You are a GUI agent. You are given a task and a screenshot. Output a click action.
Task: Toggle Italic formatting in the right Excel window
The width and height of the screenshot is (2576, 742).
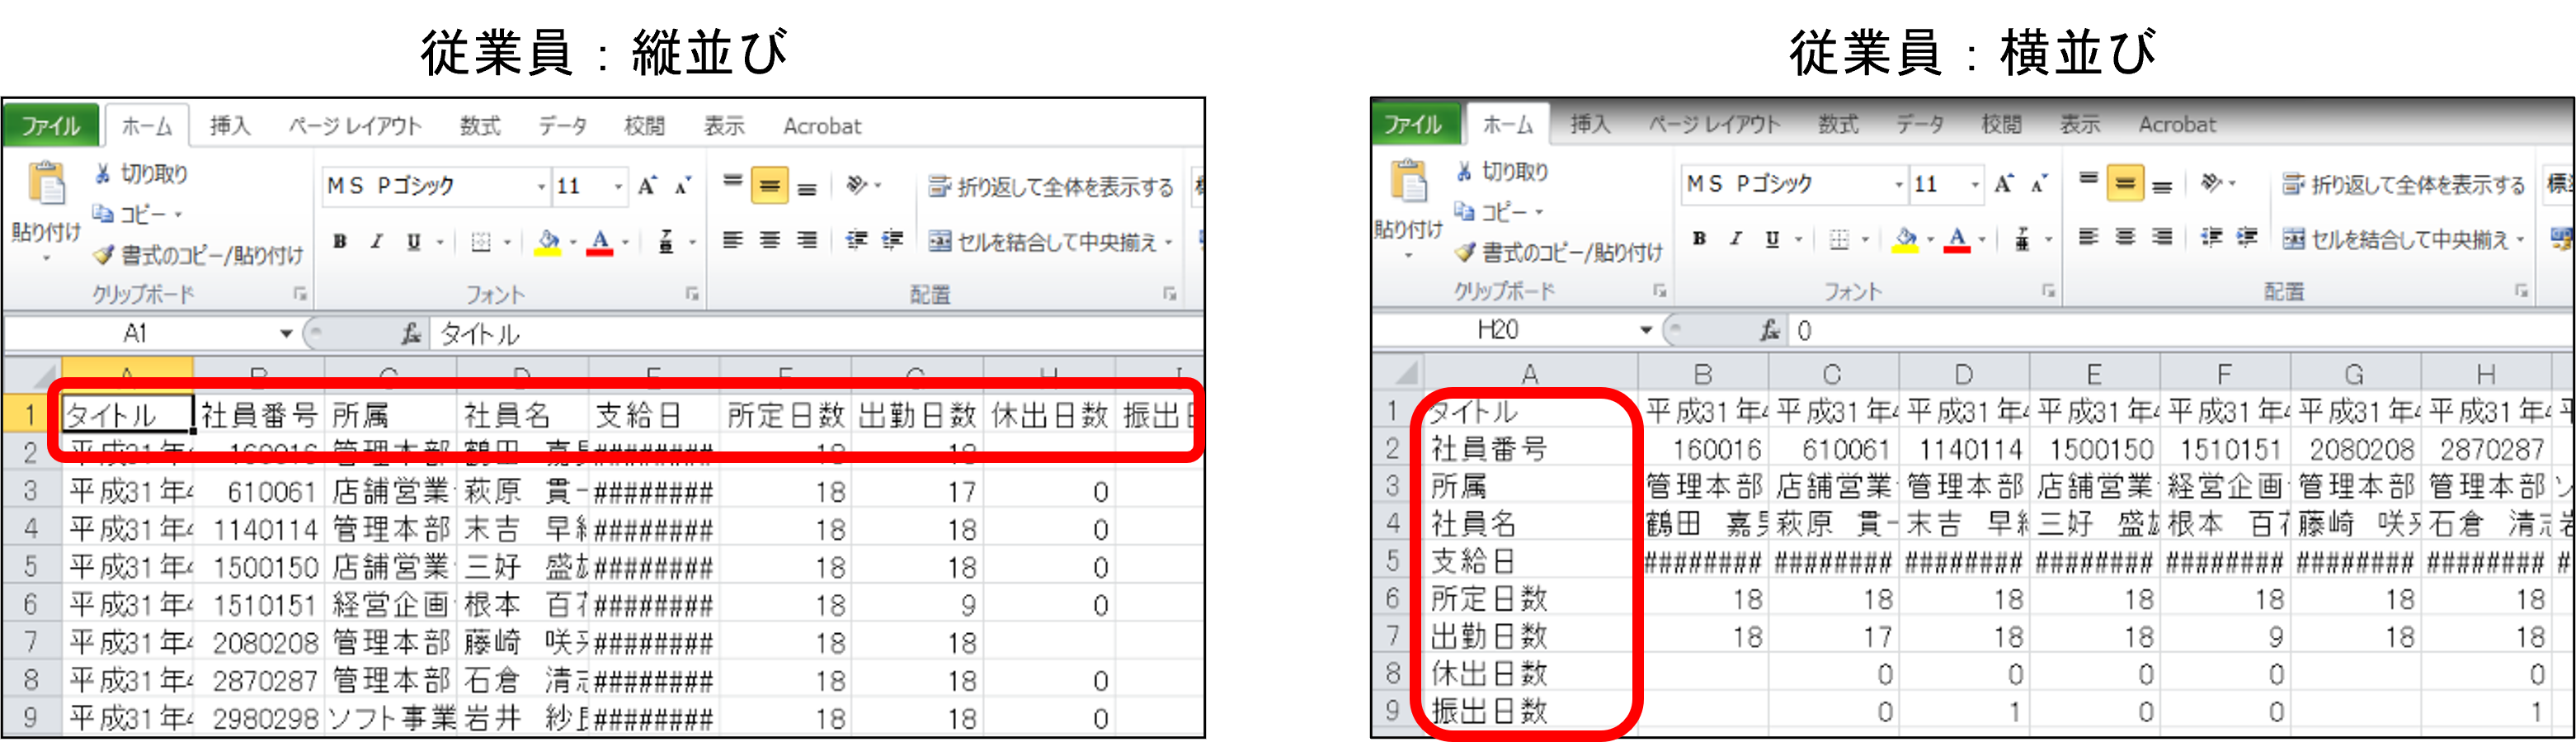click(1735, 239)
